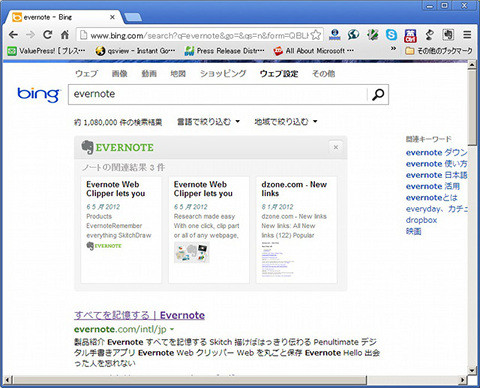Click the first blue person extension icon

click(335, 35)
